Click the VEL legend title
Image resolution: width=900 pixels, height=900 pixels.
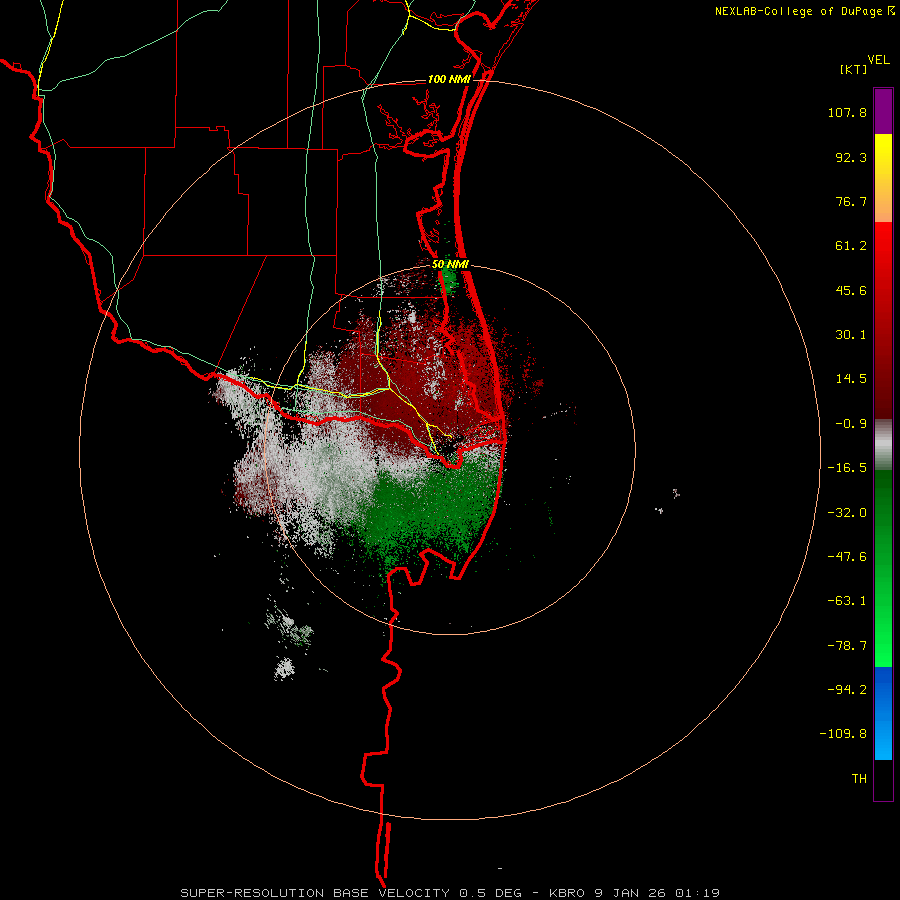click(x=878, y=60)
